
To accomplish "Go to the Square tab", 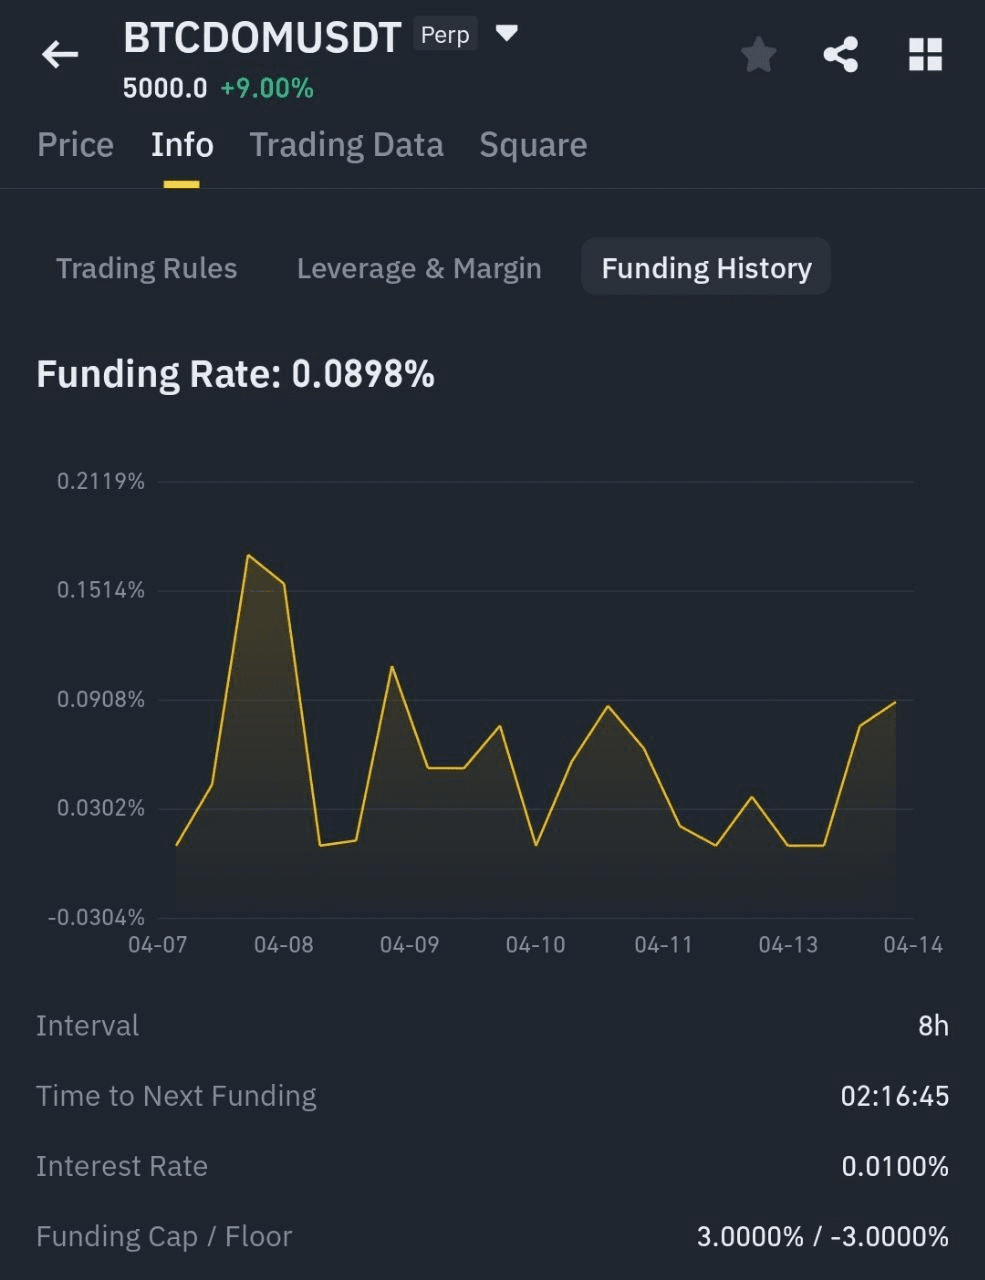I will pyautogui.click(x=533, y=145).
